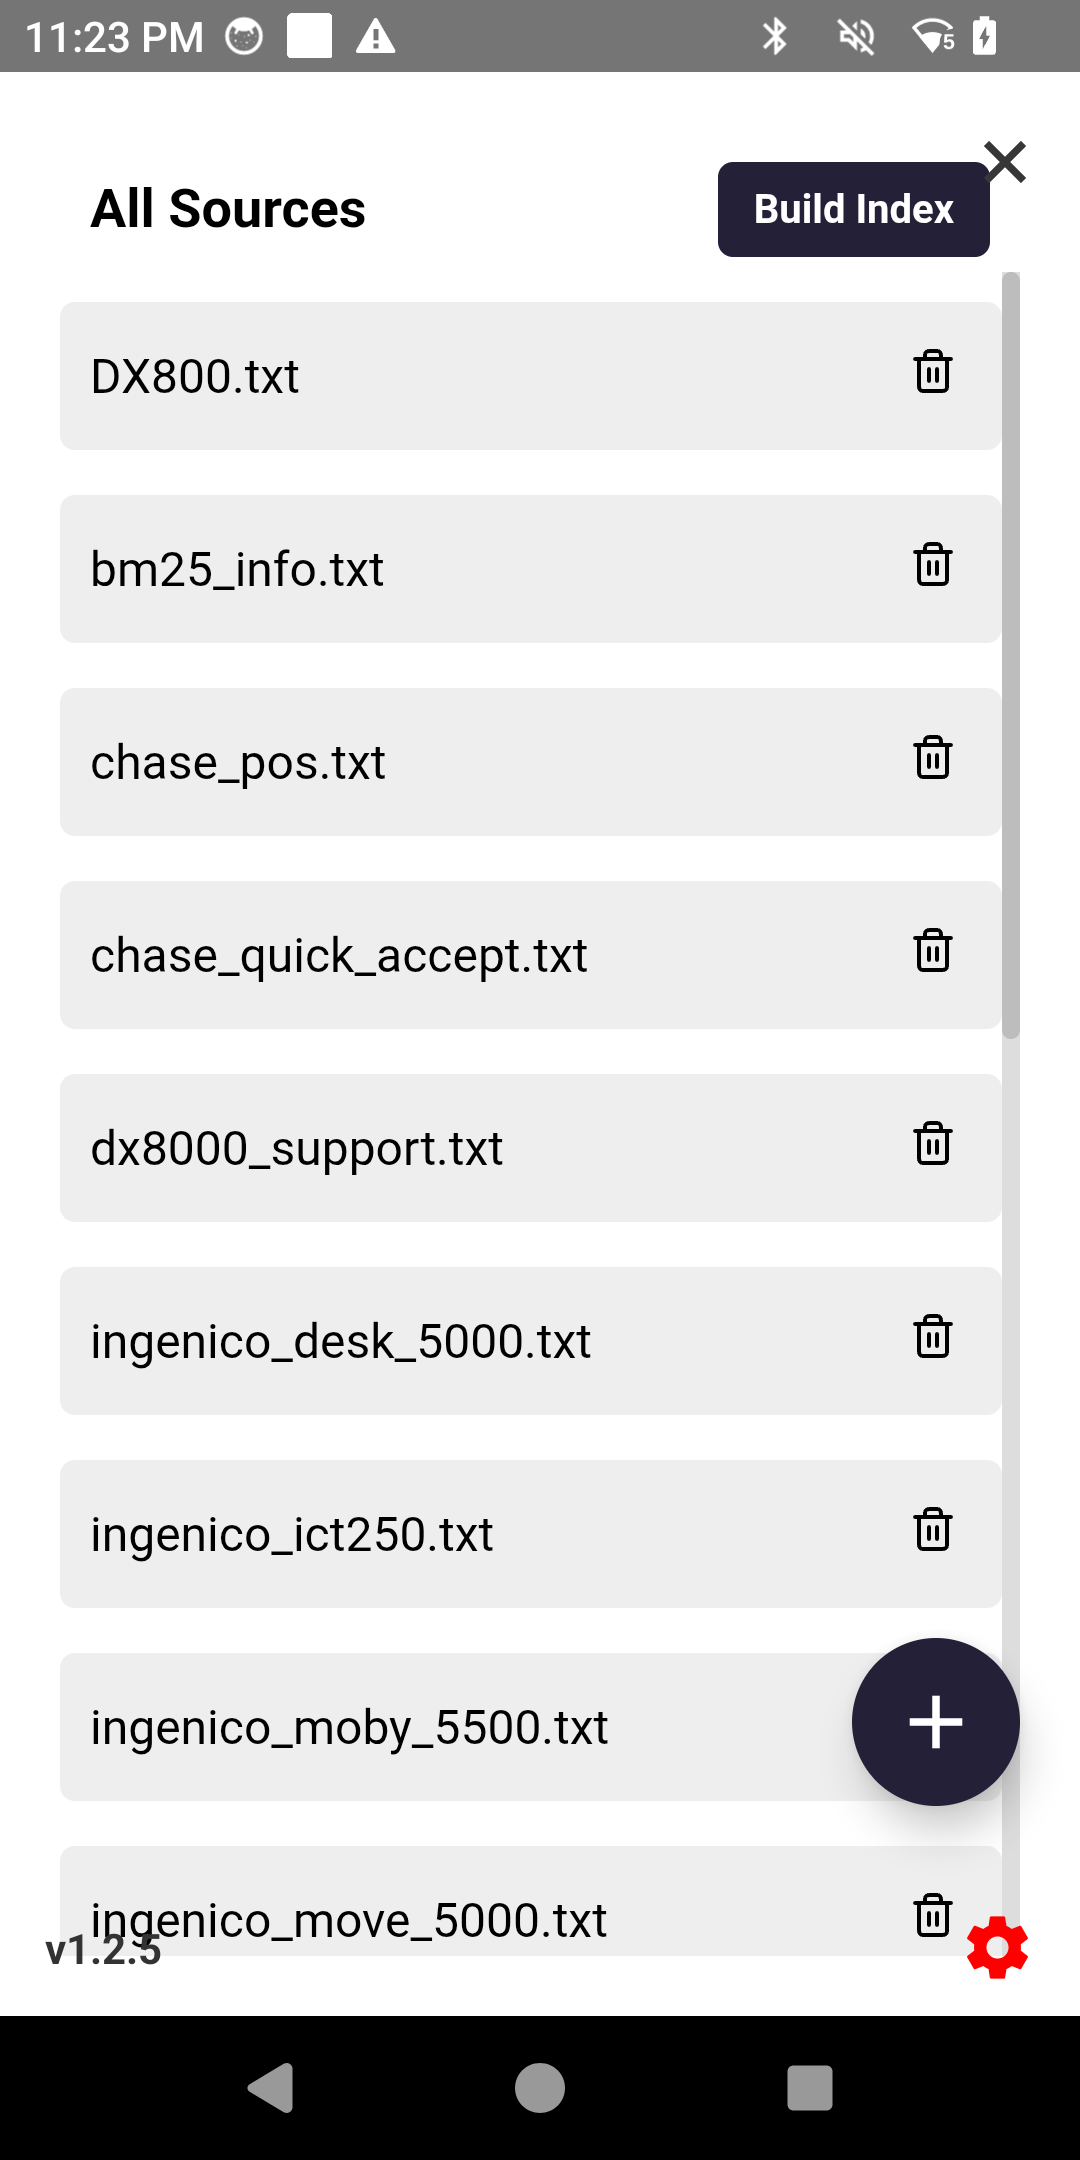
Task: Remove chase_pos.txt via trash icon
Action: click(x=932, y=761)
